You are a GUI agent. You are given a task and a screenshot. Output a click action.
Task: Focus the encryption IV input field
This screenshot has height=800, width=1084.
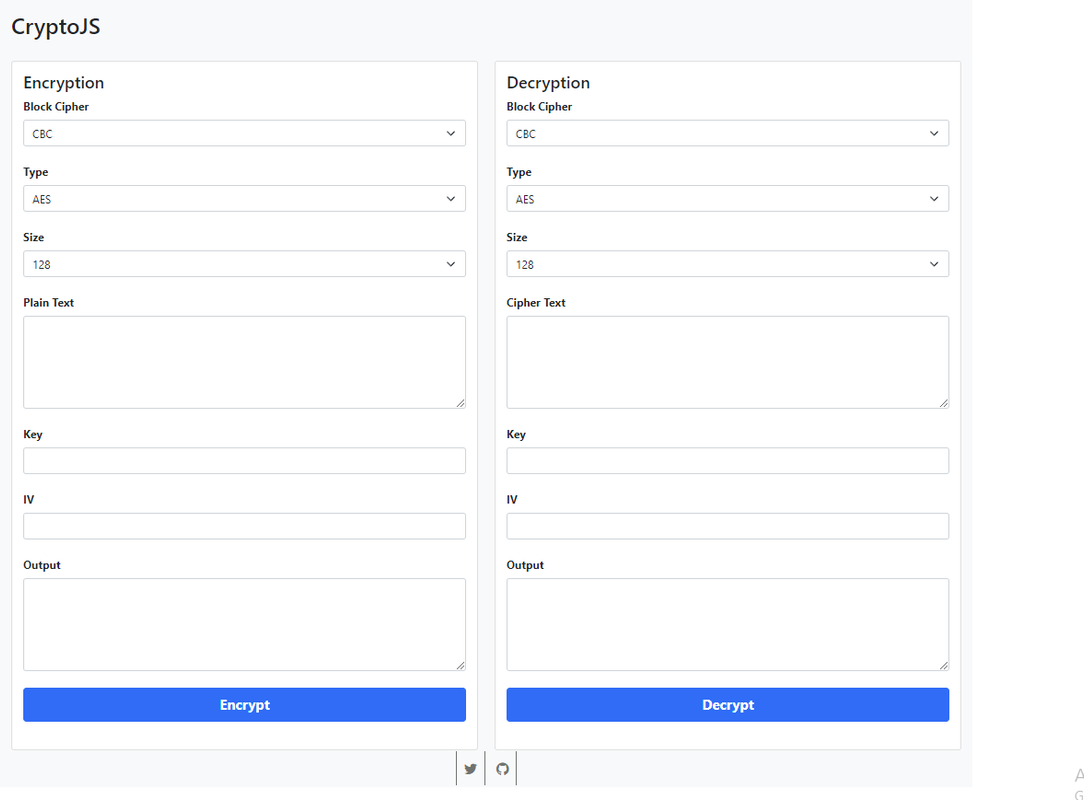point(244,525)
